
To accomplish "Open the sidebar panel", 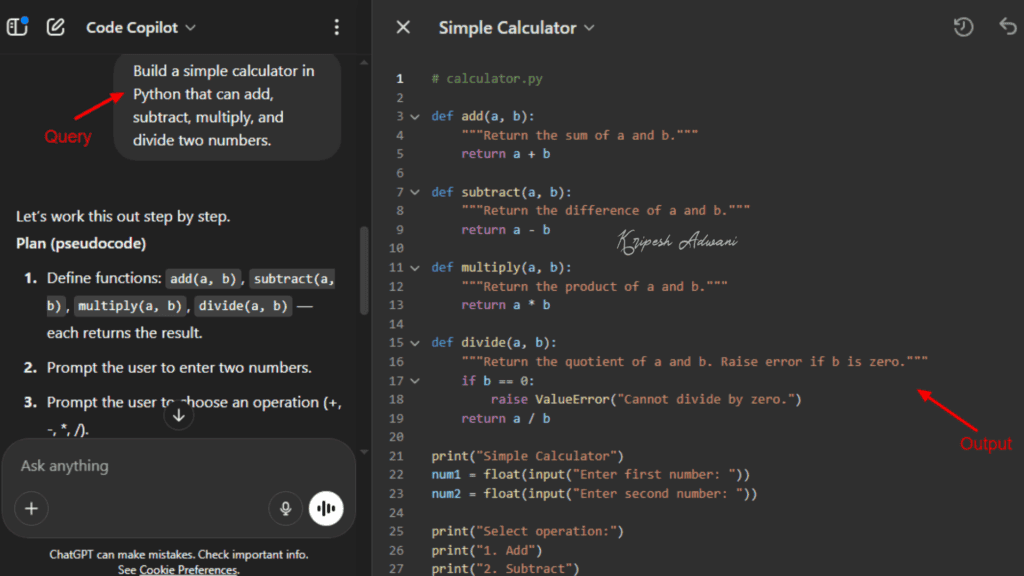I will click(17, 27).
